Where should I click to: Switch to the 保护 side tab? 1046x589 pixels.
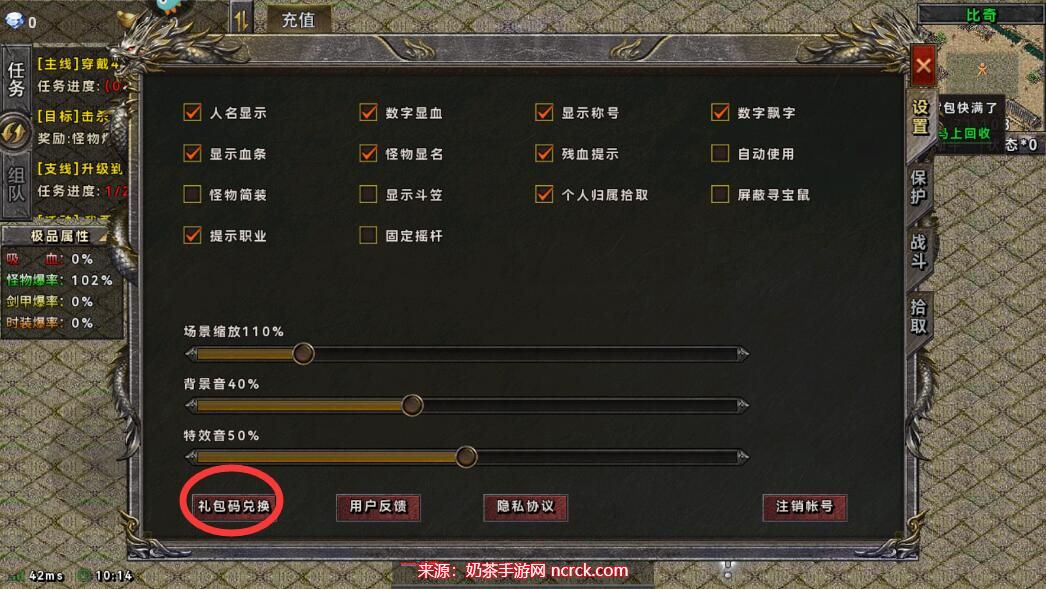click(919, 187)
